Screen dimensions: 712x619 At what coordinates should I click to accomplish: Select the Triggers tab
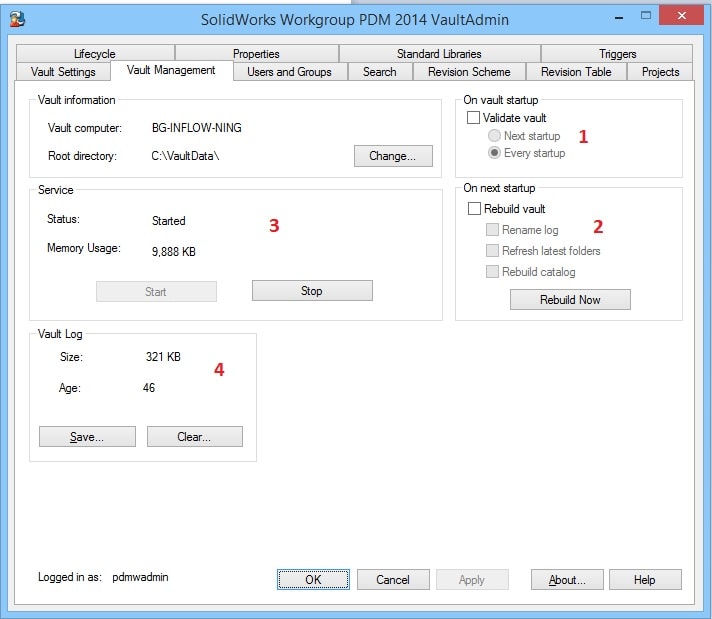(x=617, y=54)
